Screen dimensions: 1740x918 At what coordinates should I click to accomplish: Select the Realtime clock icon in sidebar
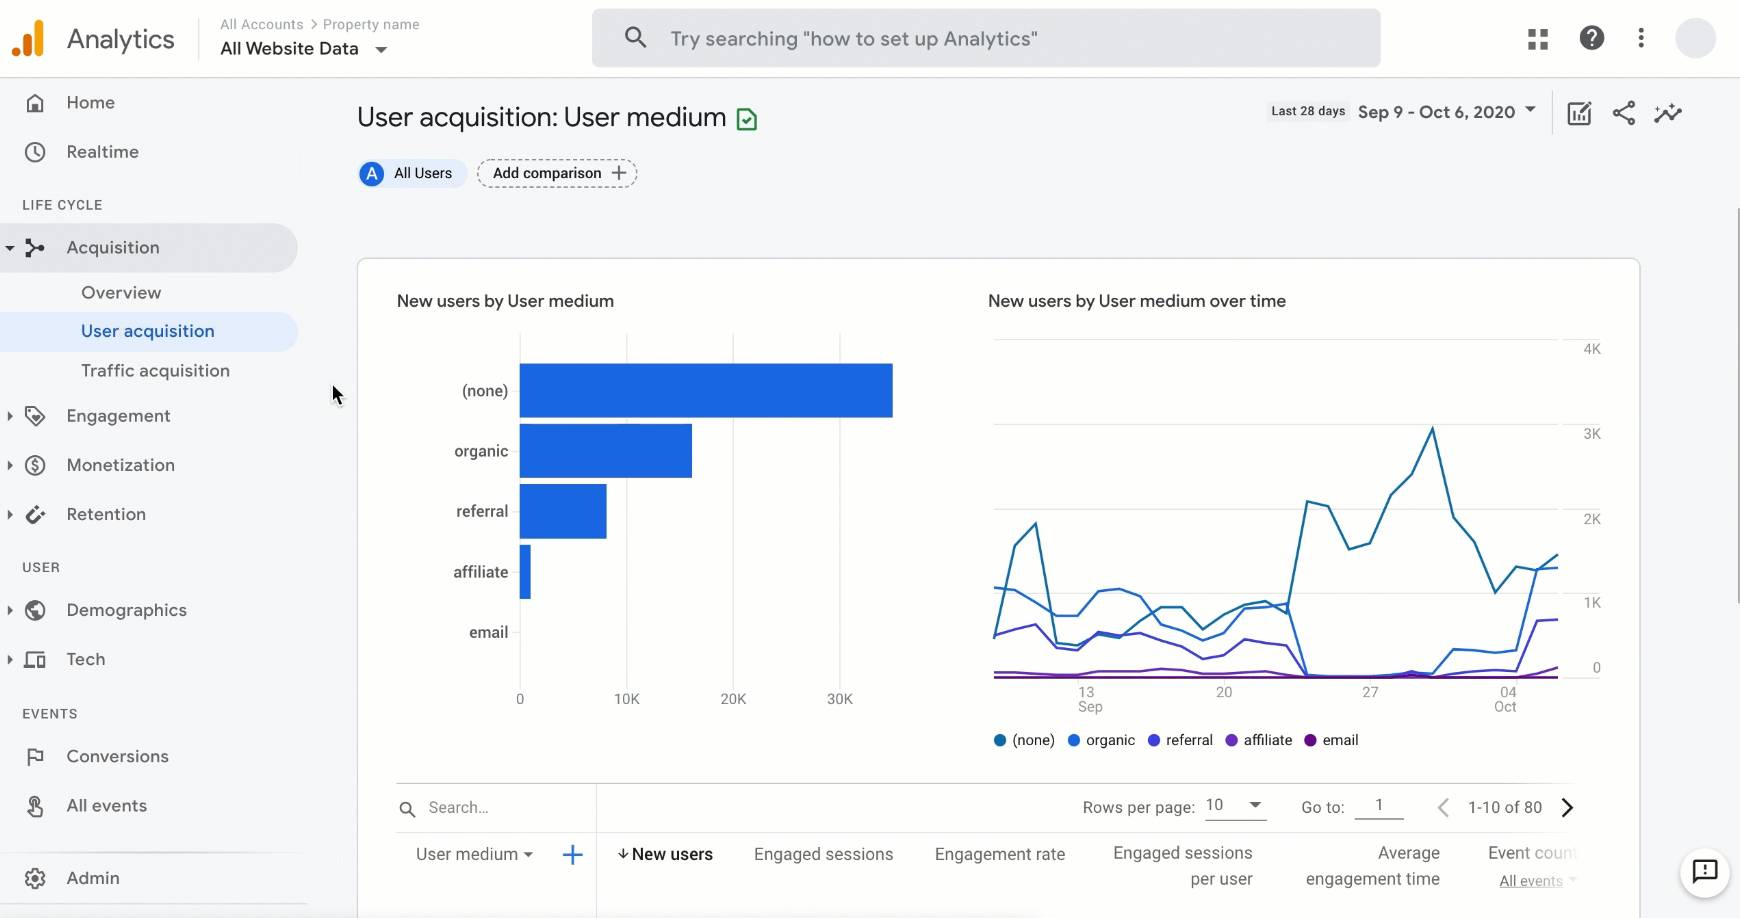coord(34,151)
